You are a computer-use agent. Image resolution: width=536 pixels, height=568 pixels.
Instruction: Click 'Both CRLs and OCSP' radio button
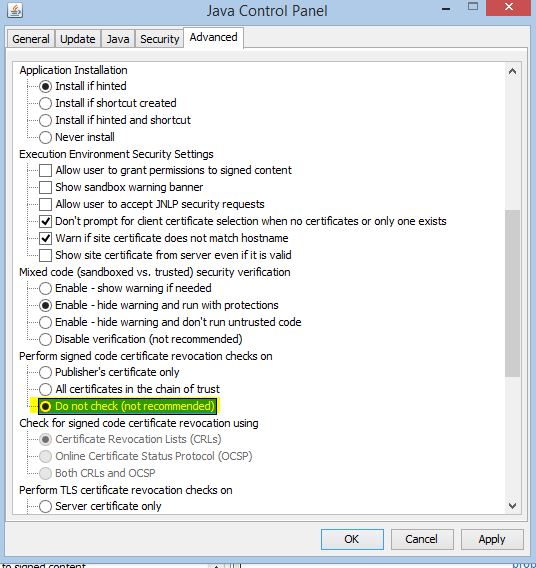[45, 473]
